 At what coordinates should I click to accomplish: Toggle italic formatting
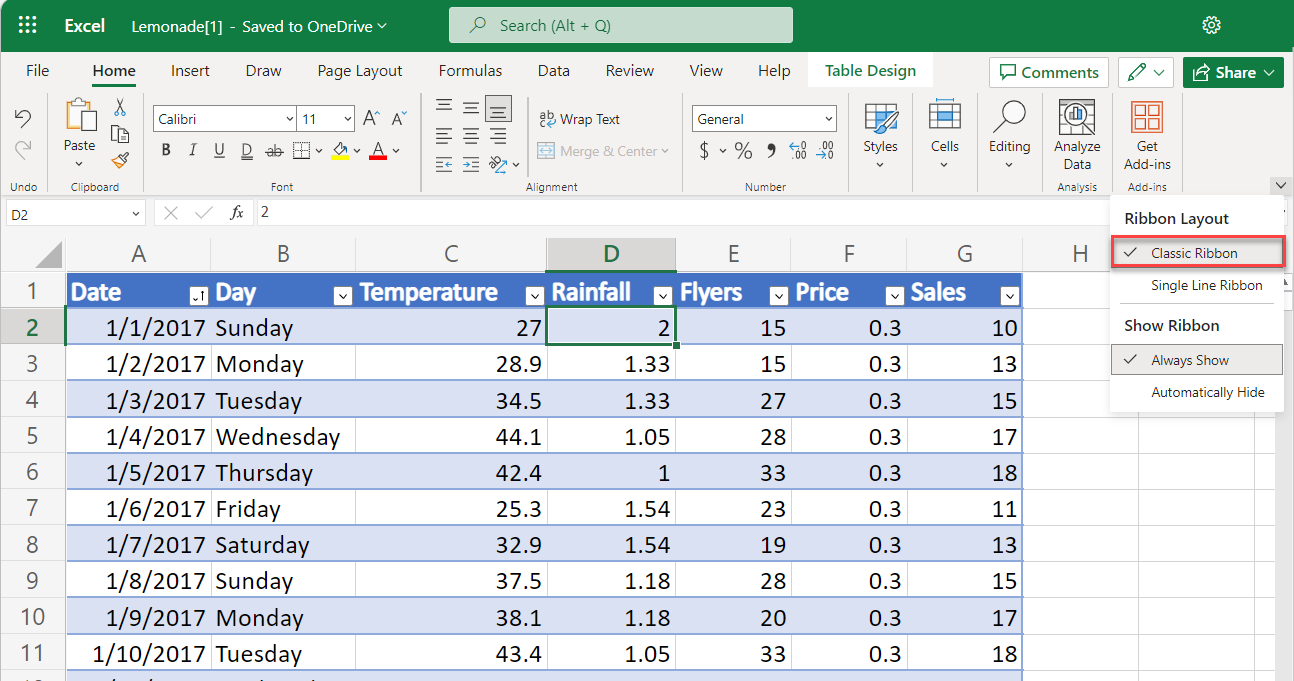193,151
